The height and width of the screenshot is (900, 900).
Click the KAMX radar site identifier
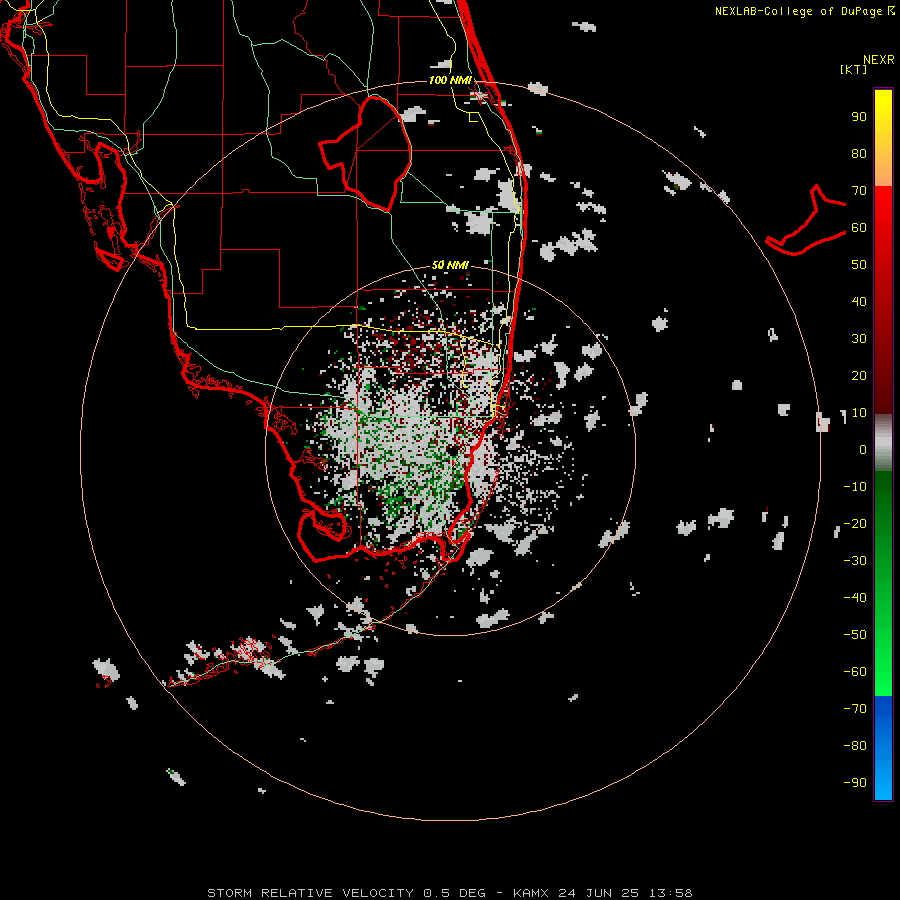531,893
